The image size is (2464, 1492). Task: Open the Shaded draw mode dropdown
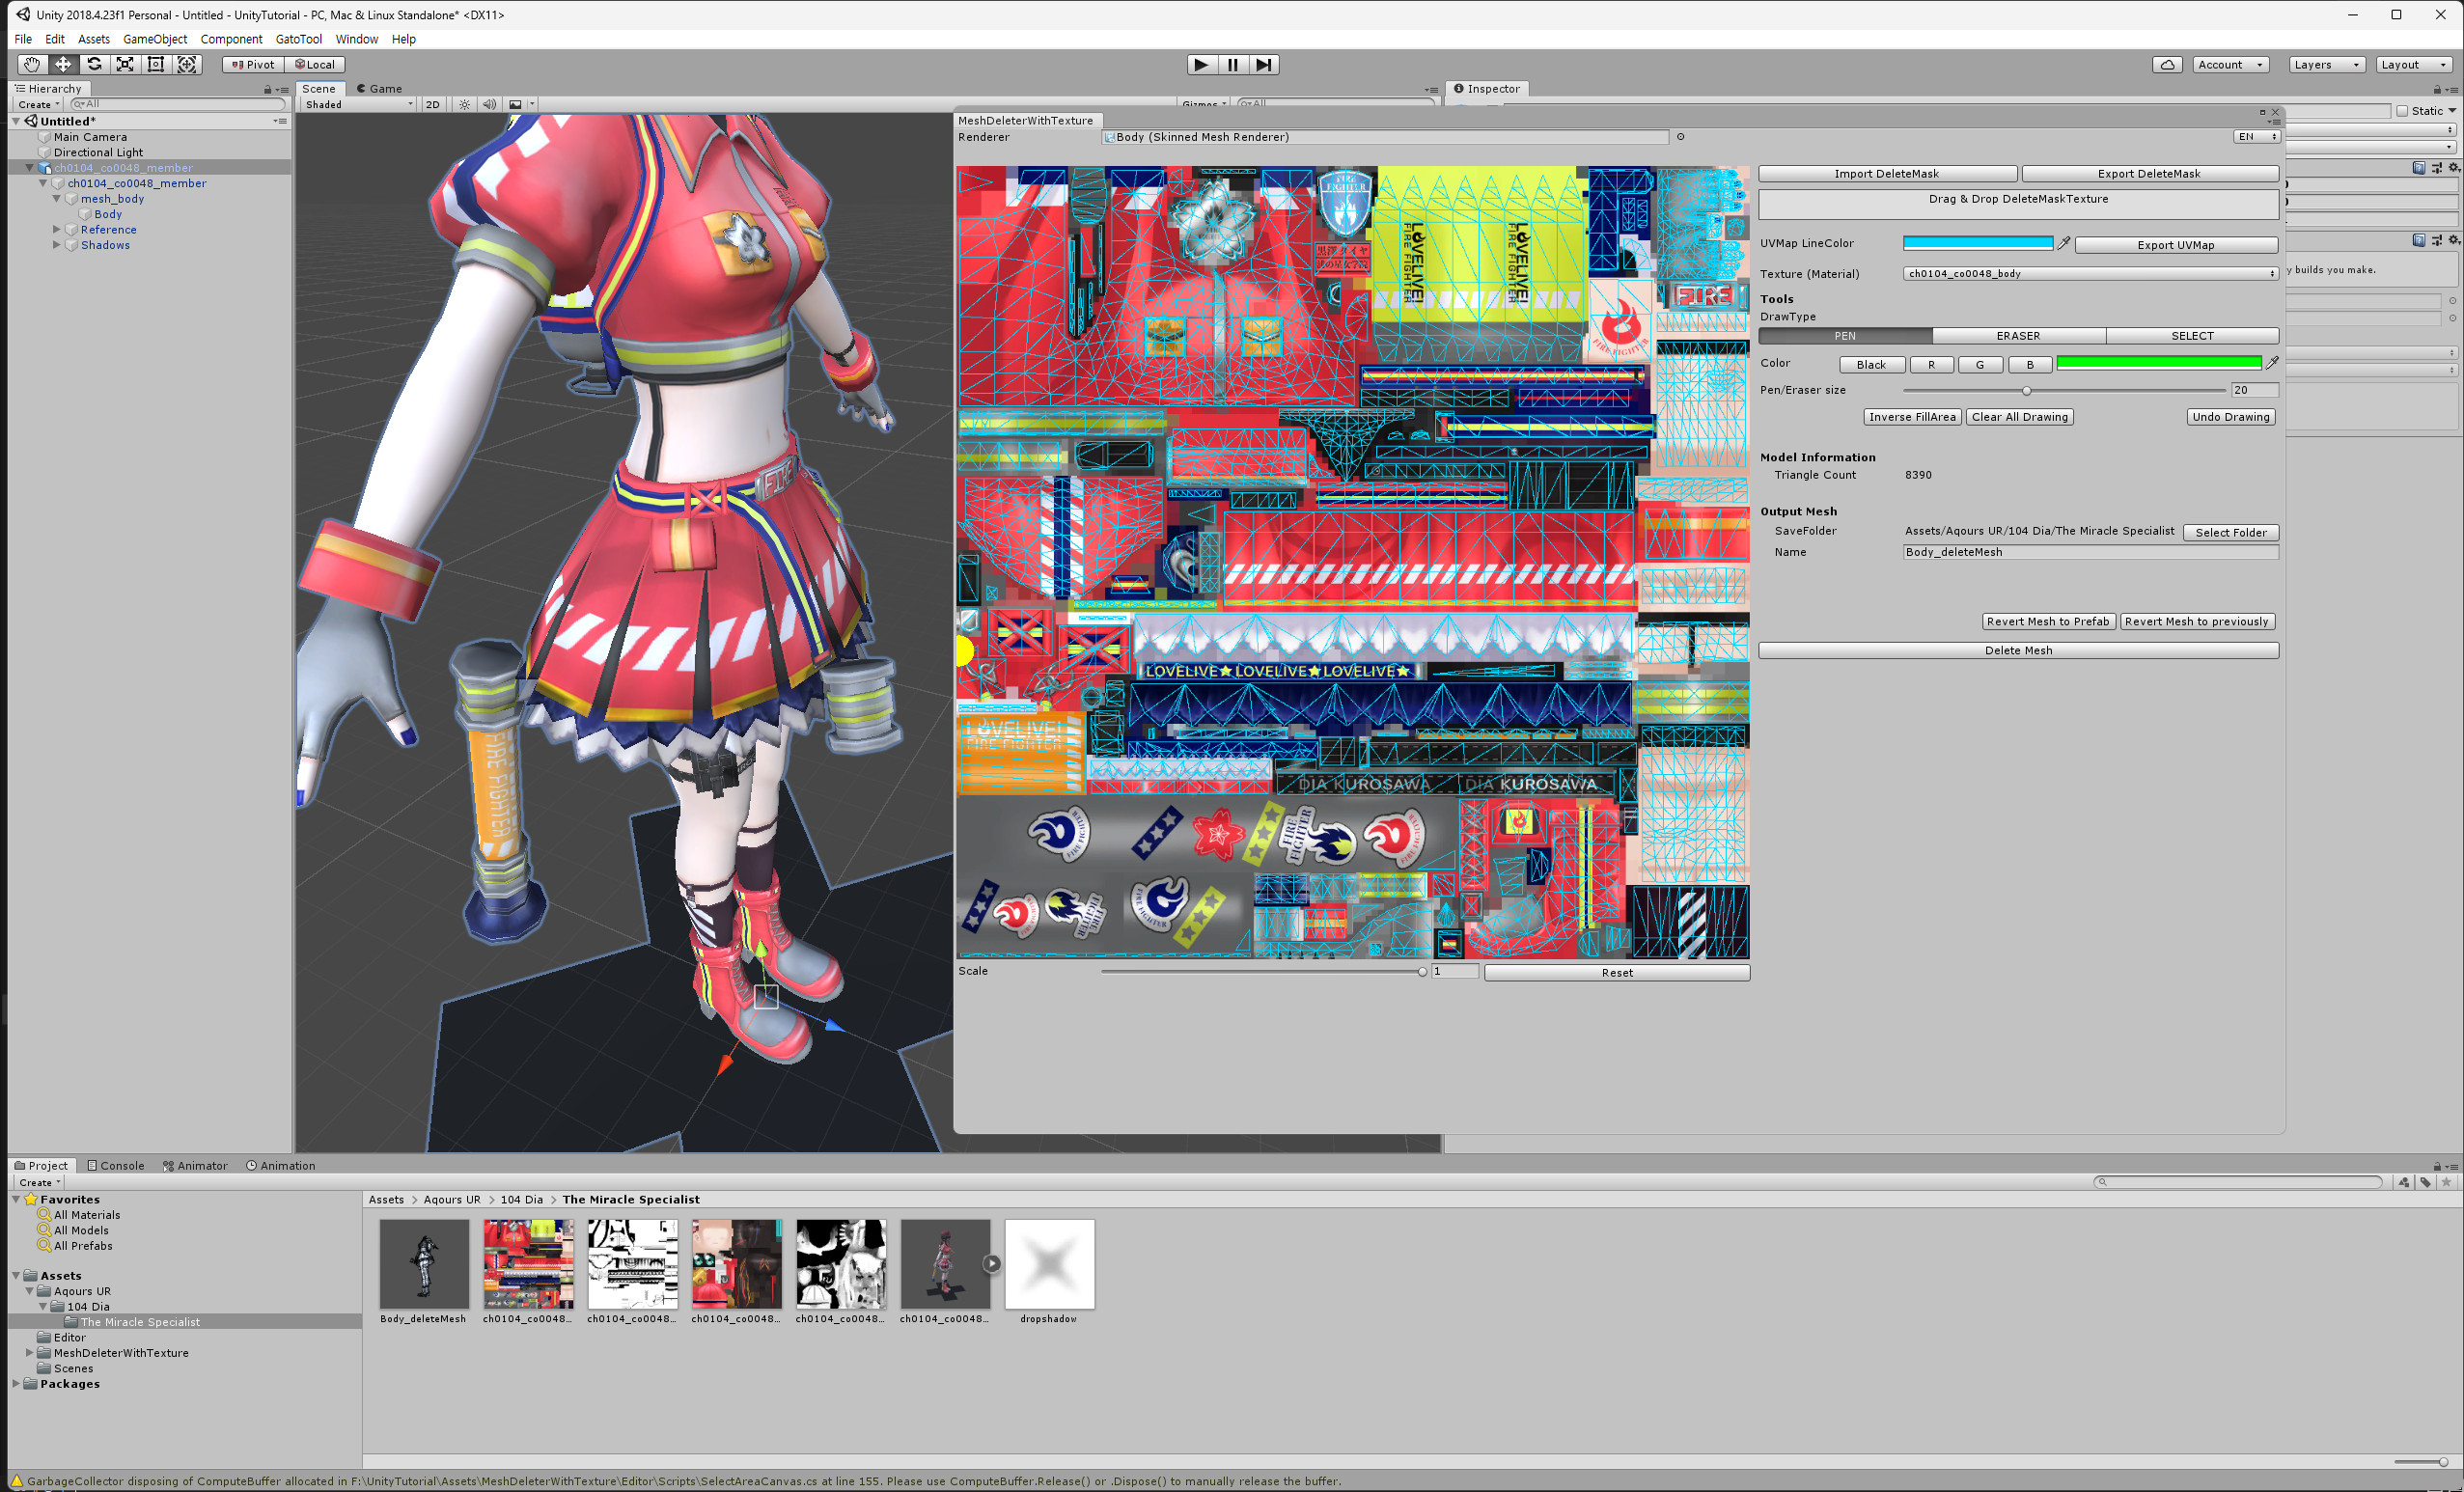[x=358, y=104]
